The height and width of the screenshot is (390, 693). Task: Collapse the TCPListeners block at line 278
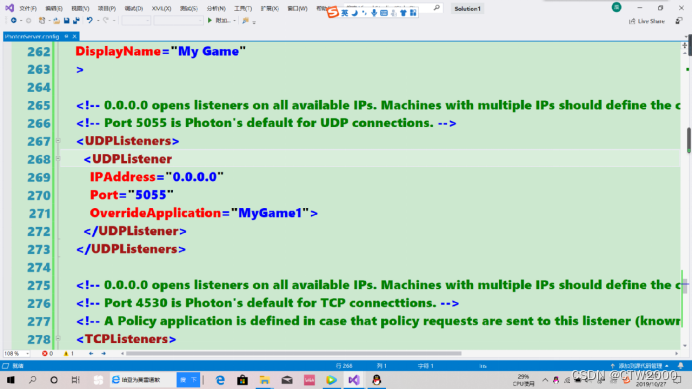click(x=58, y=339)
